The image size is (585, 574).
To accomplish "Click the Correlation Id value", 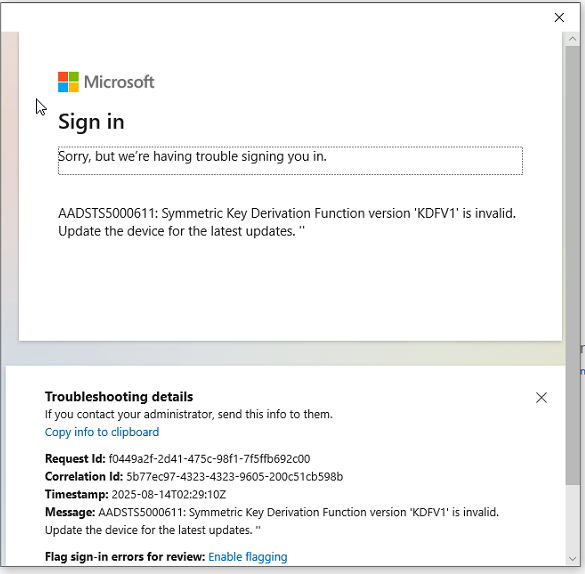I will click(x=234, y=477).
